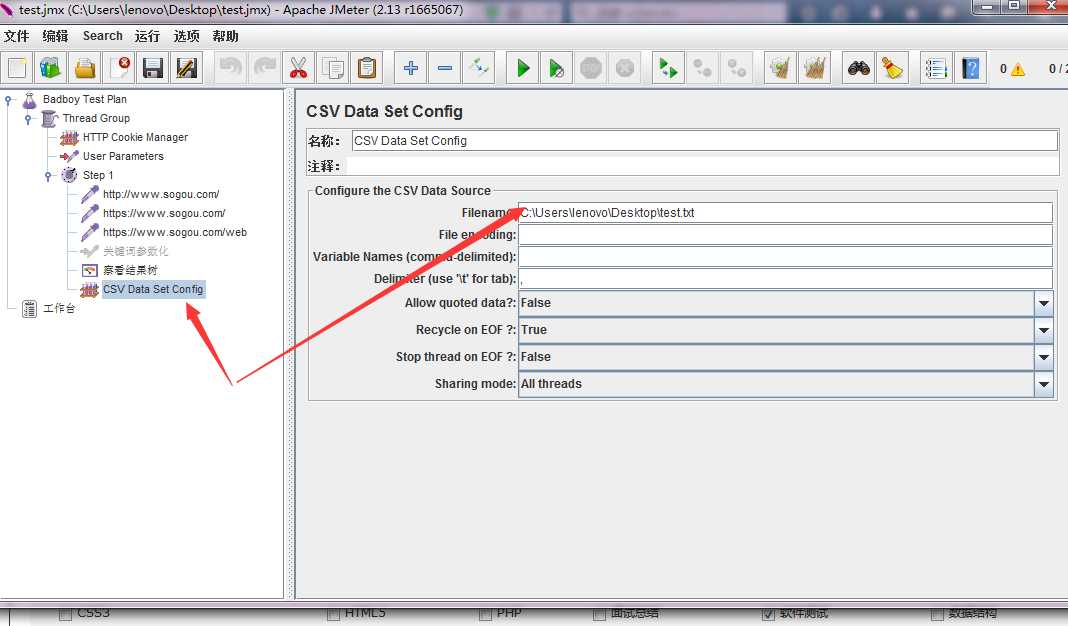This screenshot has height=626, width=1068.
Task: Select disabled 关键词参数化 tree node
Action: tap(135, 251)
